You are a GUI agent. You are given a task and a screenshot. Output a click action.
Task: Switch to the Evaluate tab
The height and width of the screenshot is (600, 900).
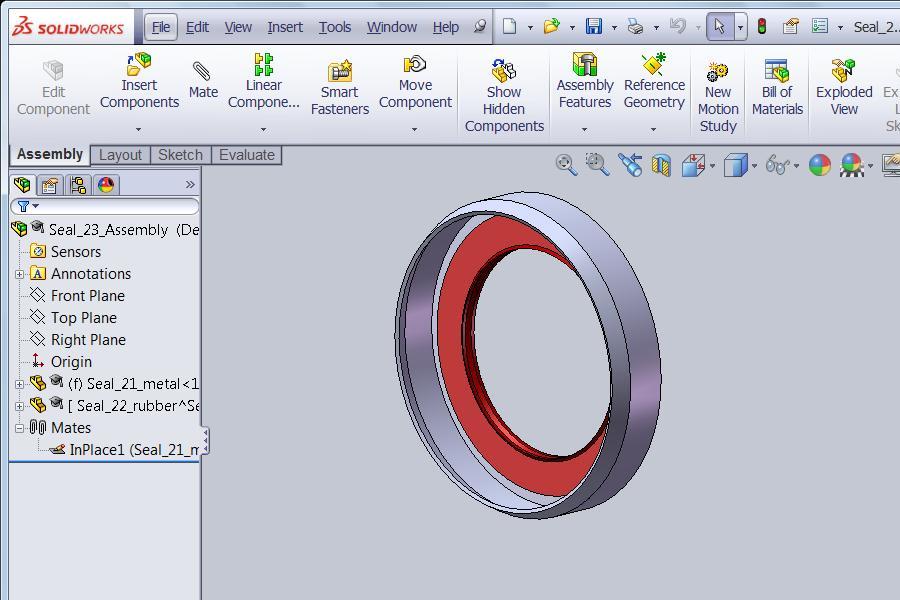pos(246,155)
